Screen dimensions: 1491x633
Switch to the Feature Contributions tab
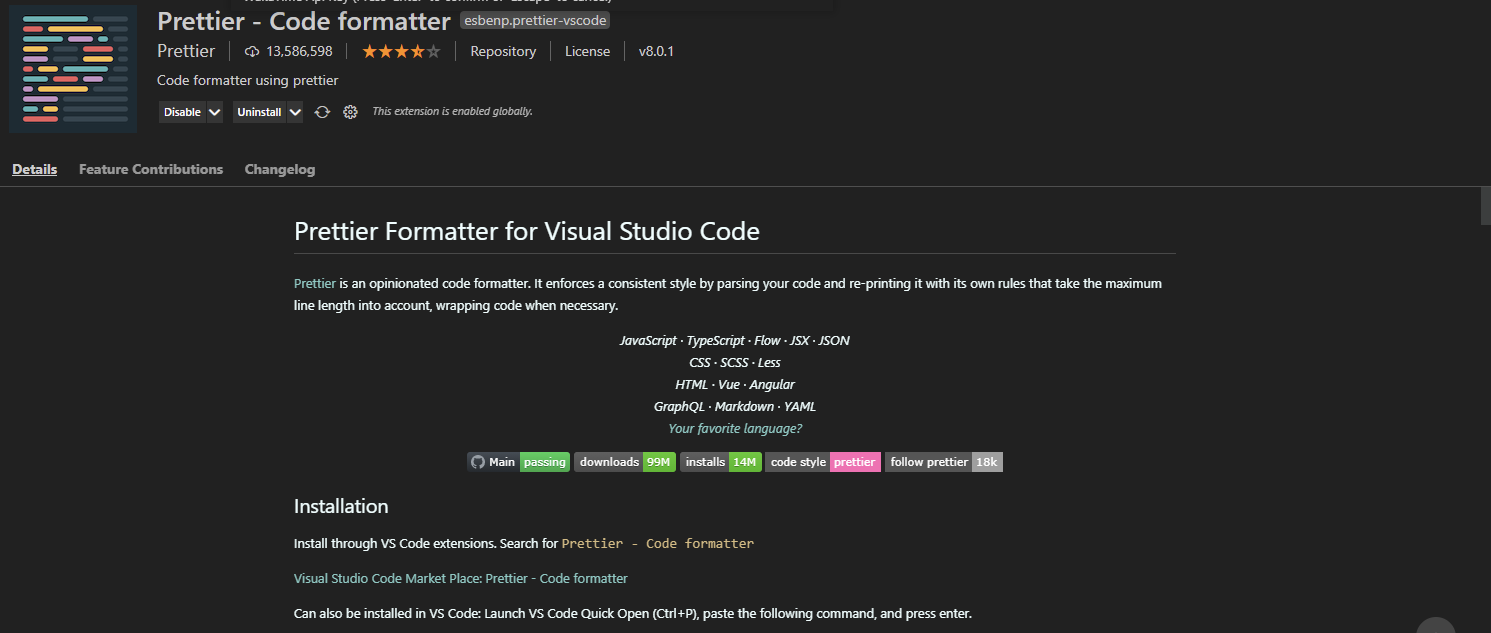[x=151, y=169]
